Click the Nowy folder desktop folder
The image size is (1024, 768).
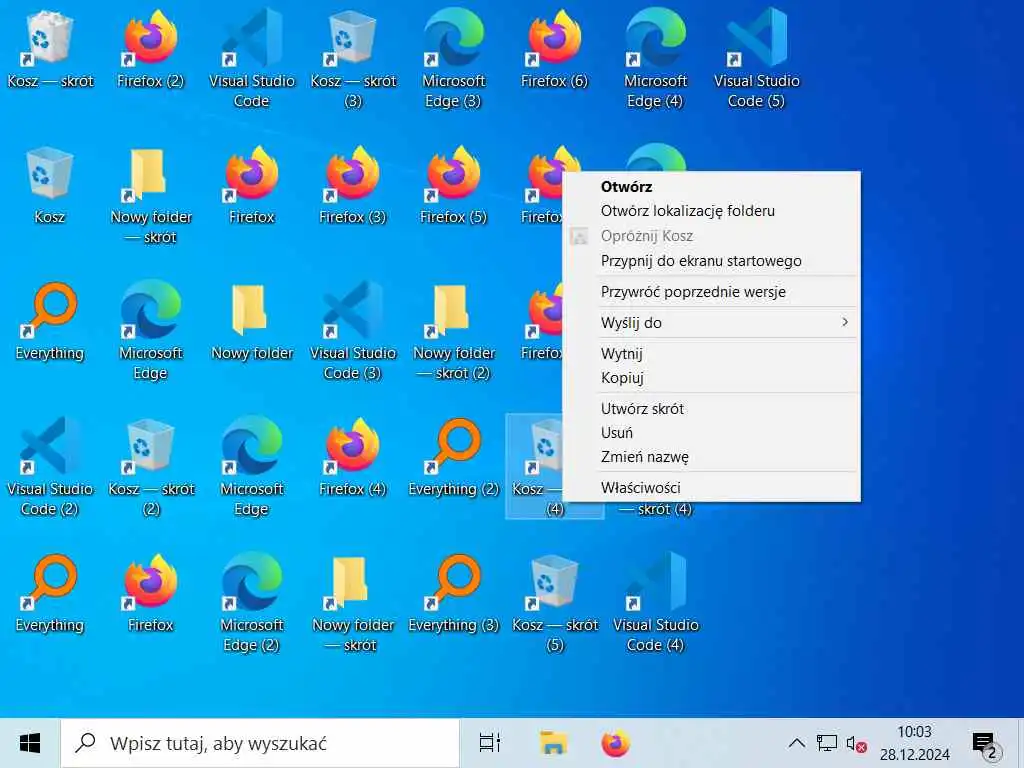click(252, 322)
